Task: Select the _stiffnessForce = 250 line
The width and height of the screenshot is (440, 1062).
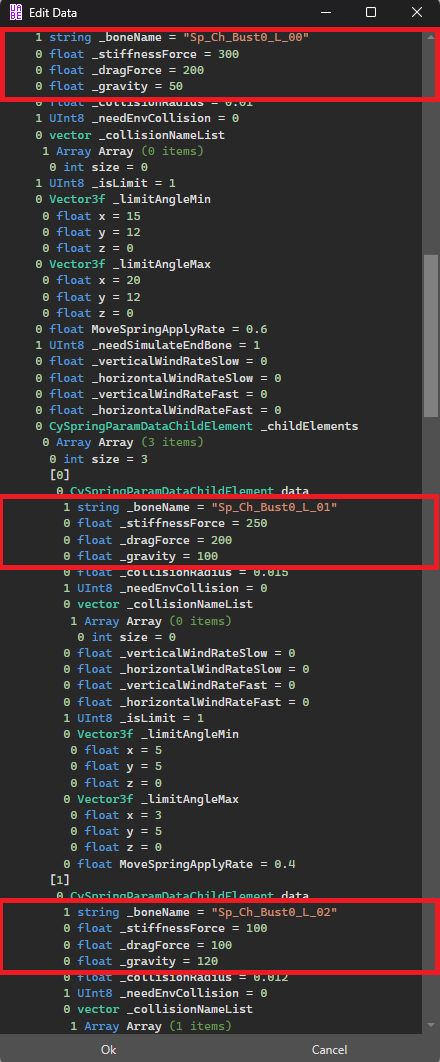Action: [x=164, y=524]
